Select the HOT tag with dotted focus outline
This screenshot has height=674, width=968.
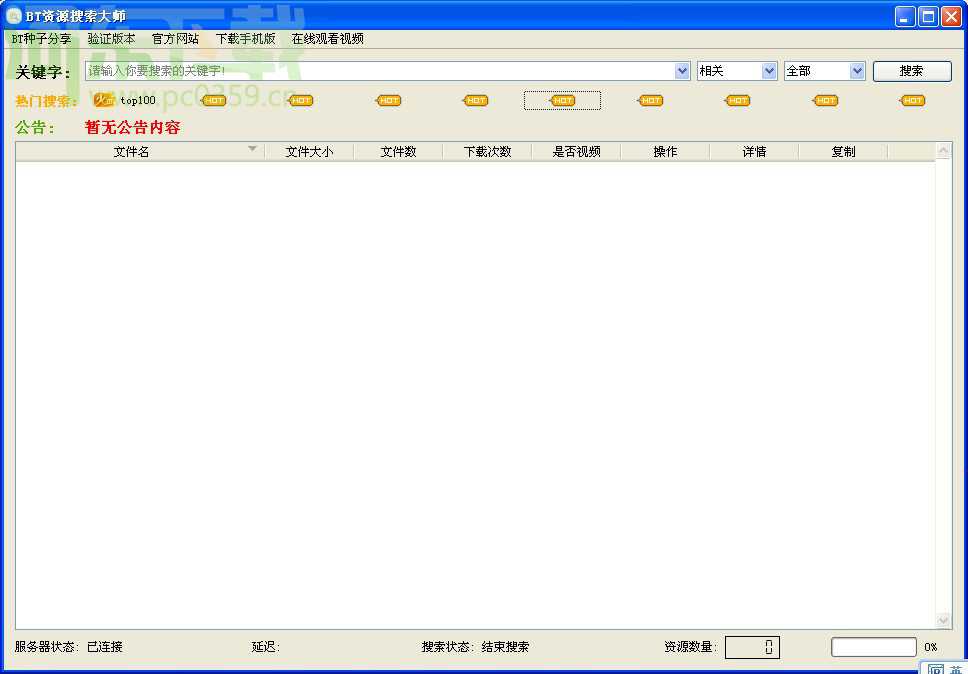(x=562, y=100)
